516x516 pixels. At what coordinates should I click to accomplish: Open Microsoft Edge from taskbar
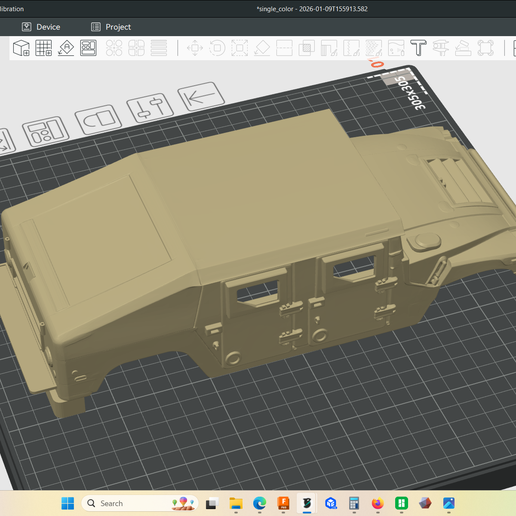click(x=260, y=503)
